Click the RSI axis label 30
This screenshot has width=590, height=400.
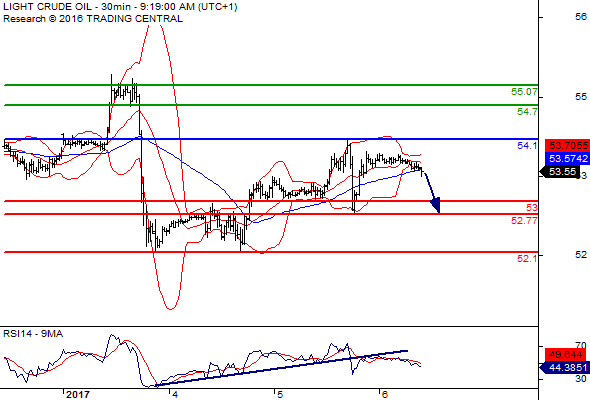coord(581,379)
